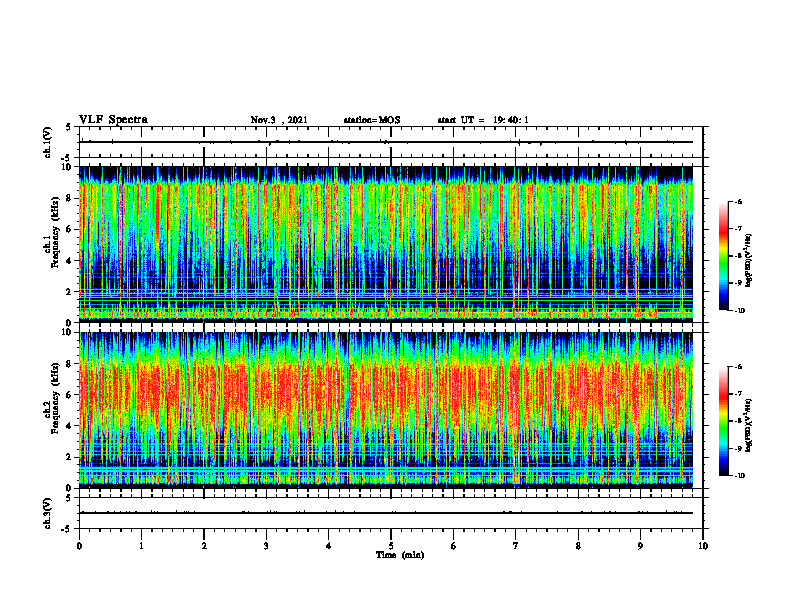Click the "ch.1(V)" axis label
The width and height of the screenshot is (792, 612).
click(47, 142)
